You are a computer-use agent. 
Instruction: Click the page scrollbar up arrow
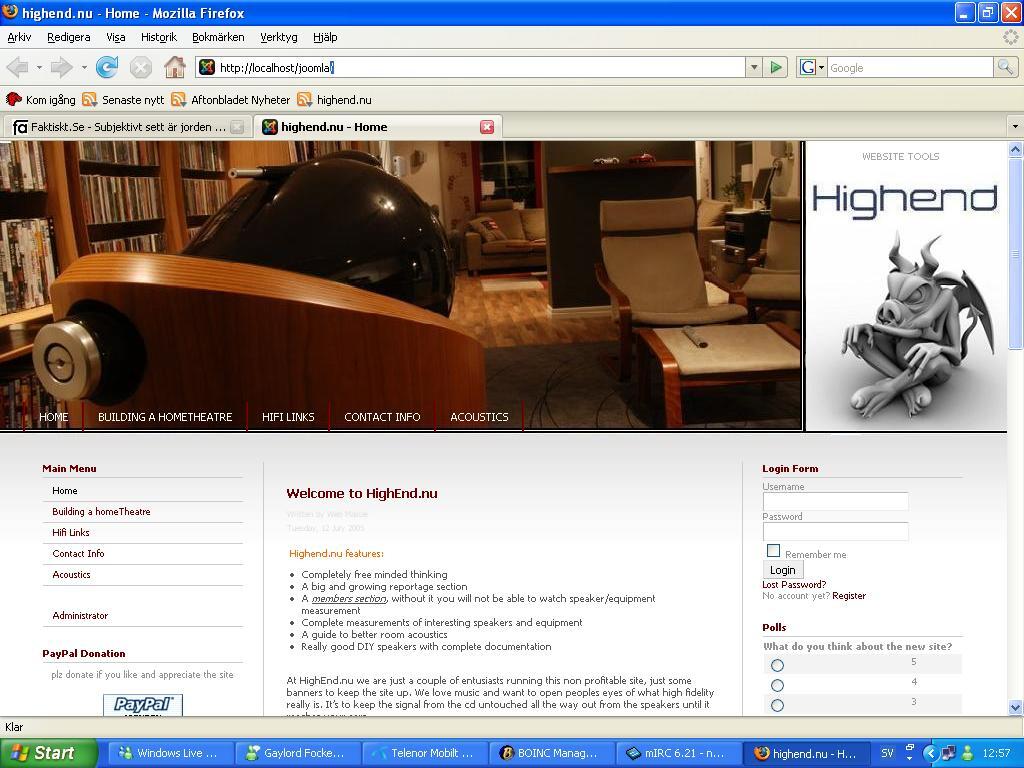[x=1016, y=150]
